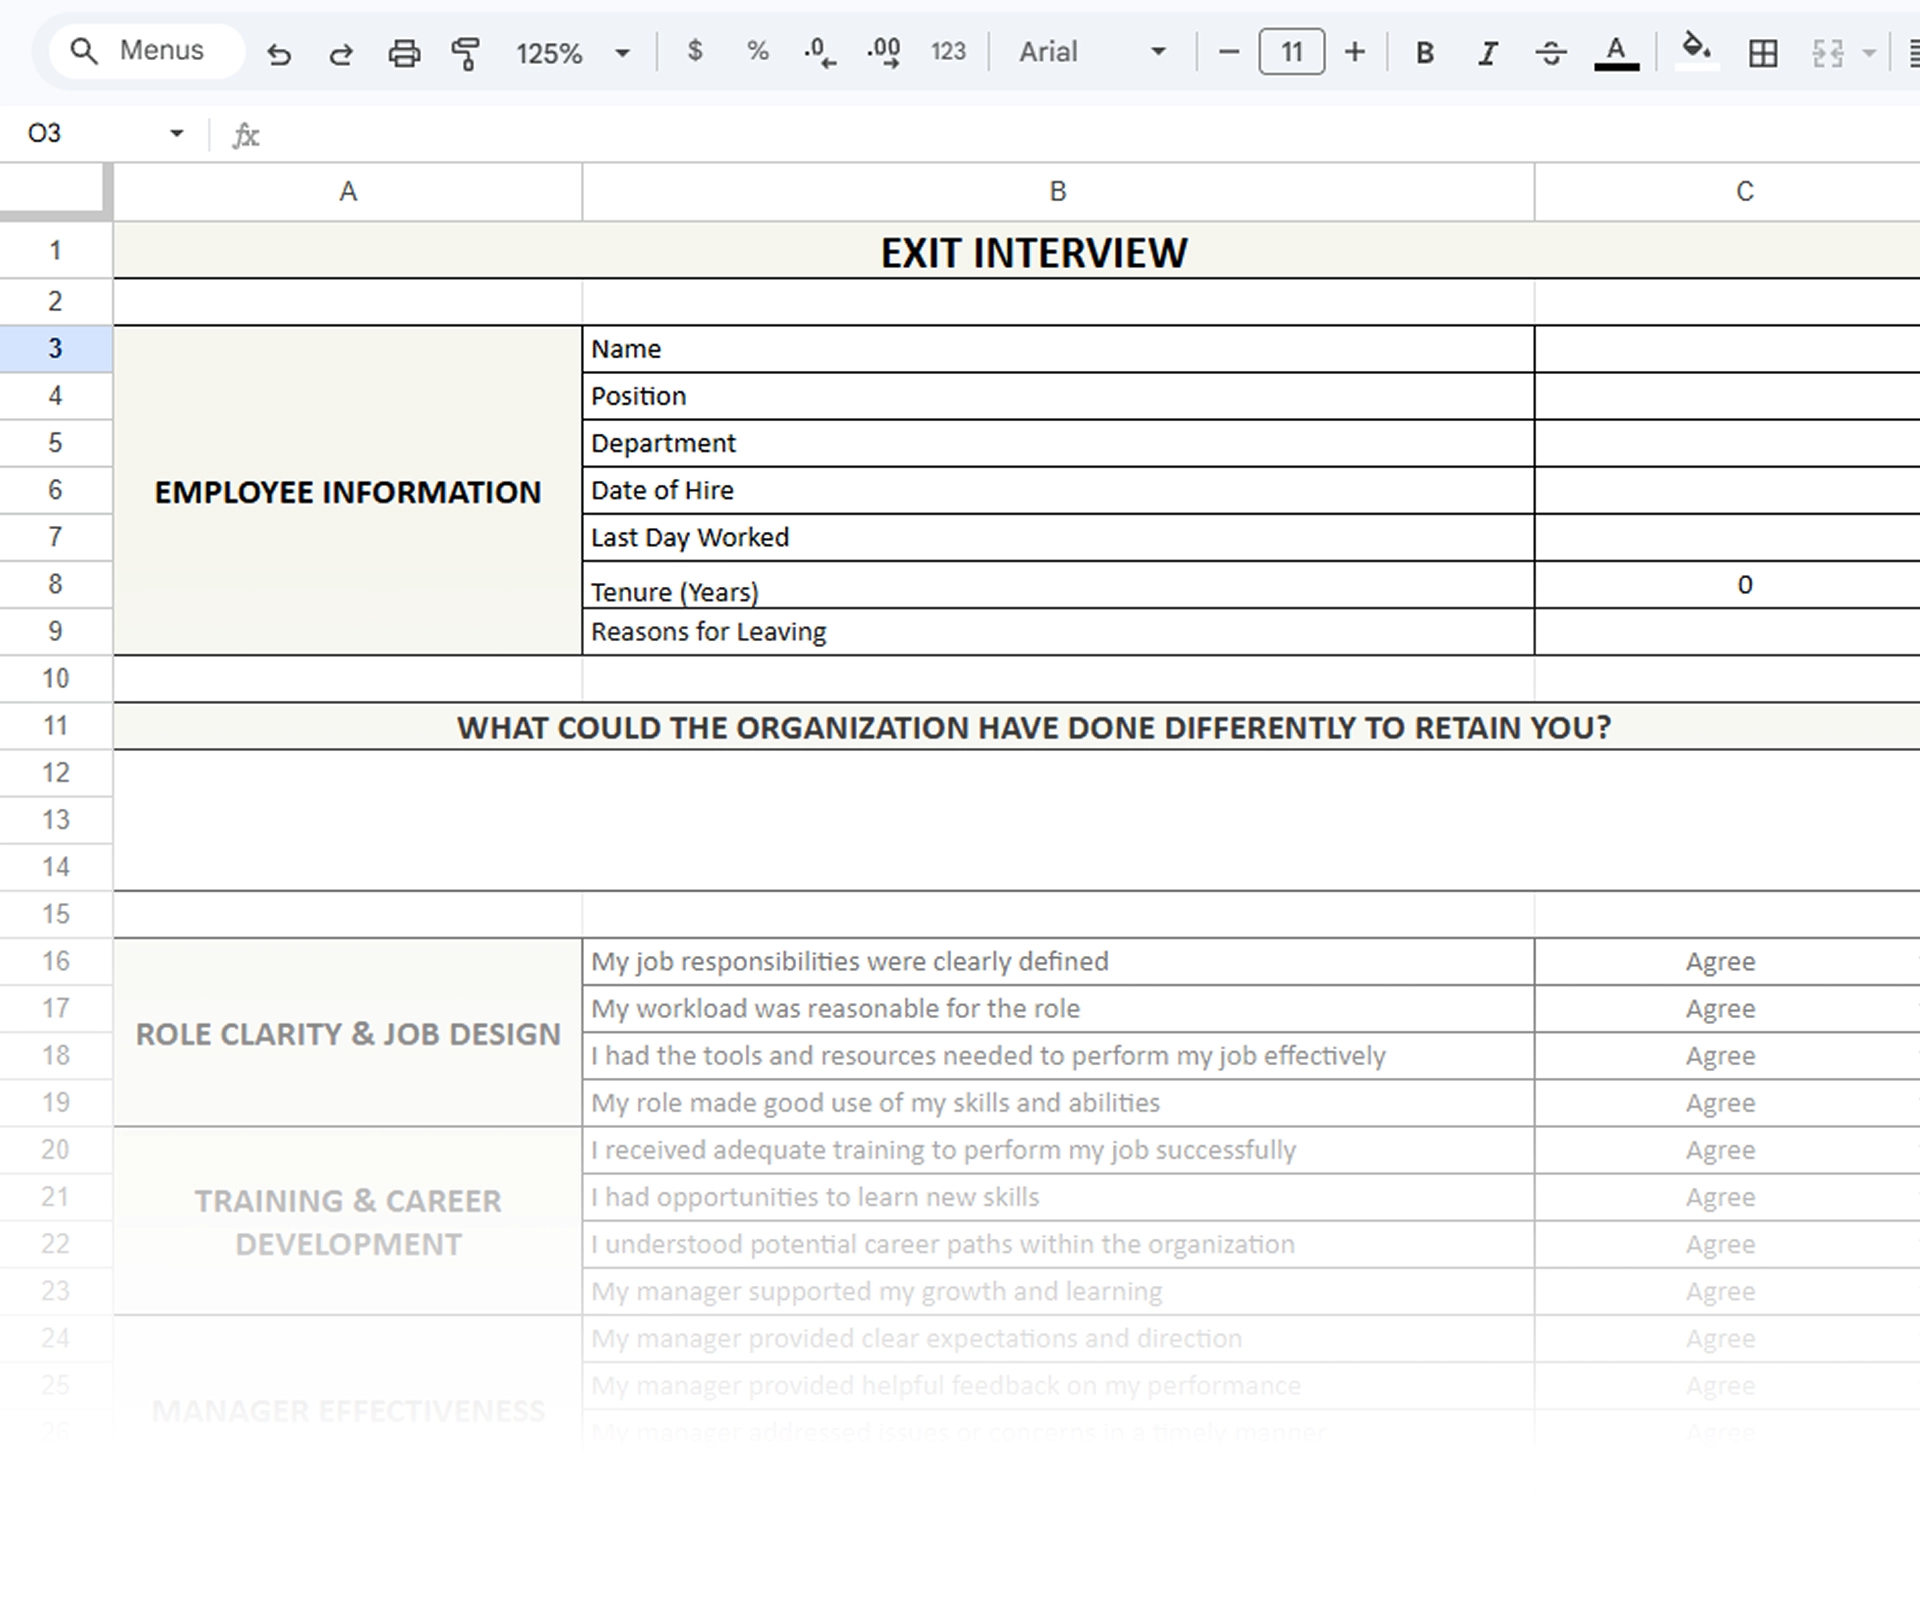Select the Department label cell
This screenshot has height=1600, width=1920.
tap(1058, 443)
